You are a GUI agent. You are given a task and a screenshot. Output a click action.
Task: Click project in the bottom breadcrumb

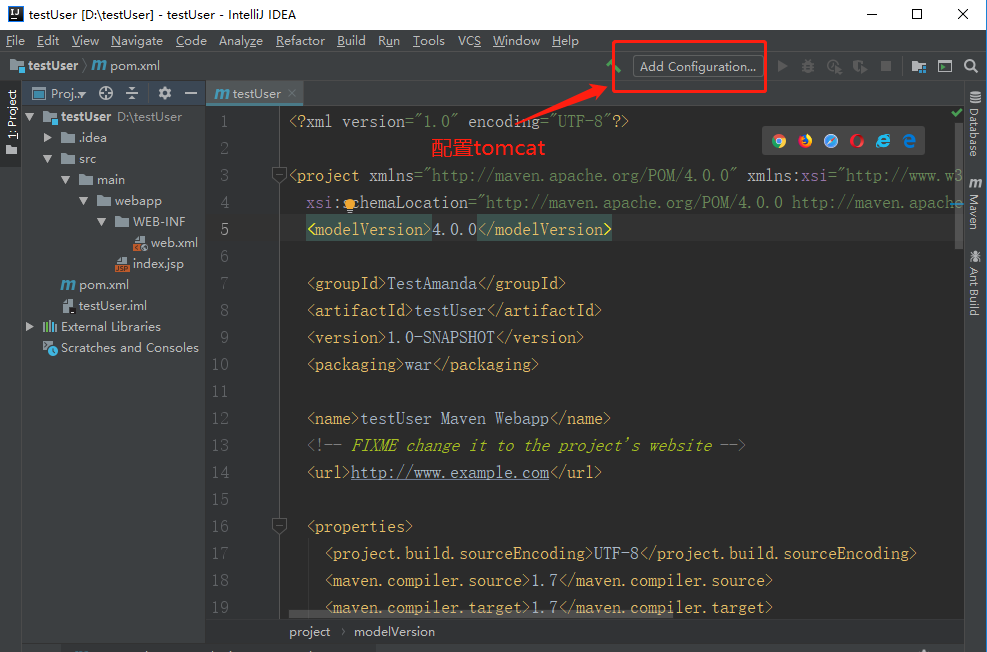pyautogui.click(x=309, y=632)
